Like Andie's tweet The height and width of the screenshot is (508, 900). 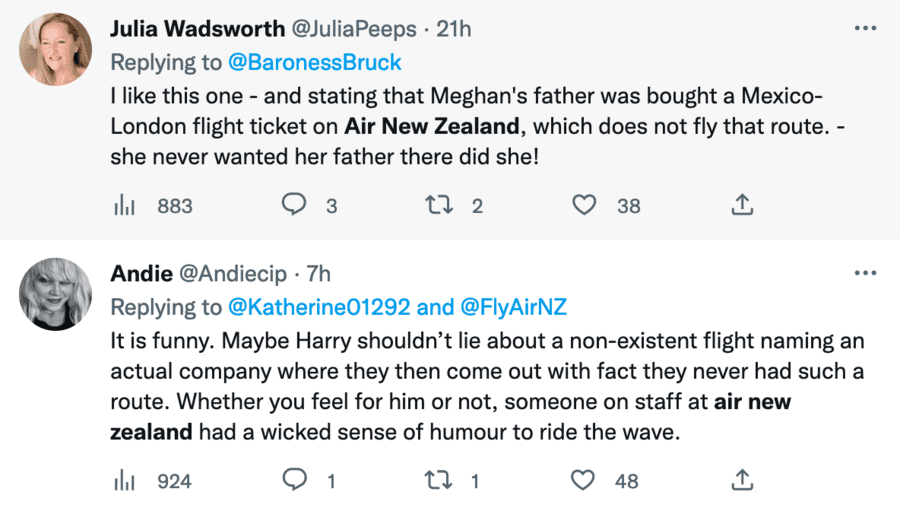coord(584,481)
